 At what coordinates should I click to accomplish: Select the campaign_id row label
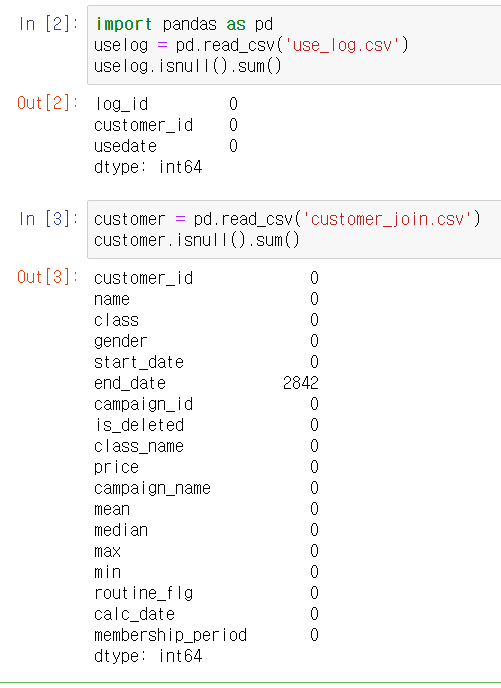click(143, 405)
